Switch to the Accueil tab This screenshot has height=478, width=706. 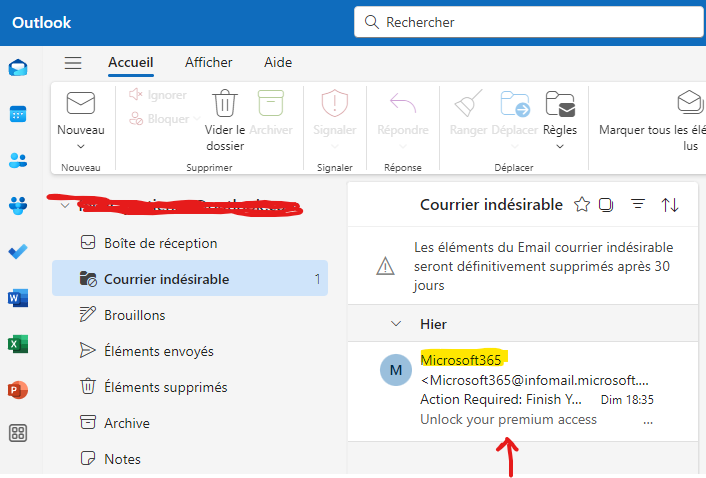click(x=131, y=62)
